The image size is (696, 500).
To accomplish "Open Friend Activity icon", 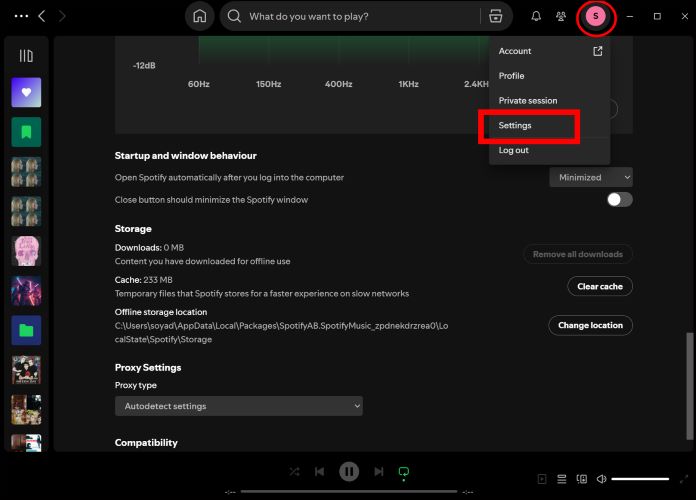I will coord(561,16).
